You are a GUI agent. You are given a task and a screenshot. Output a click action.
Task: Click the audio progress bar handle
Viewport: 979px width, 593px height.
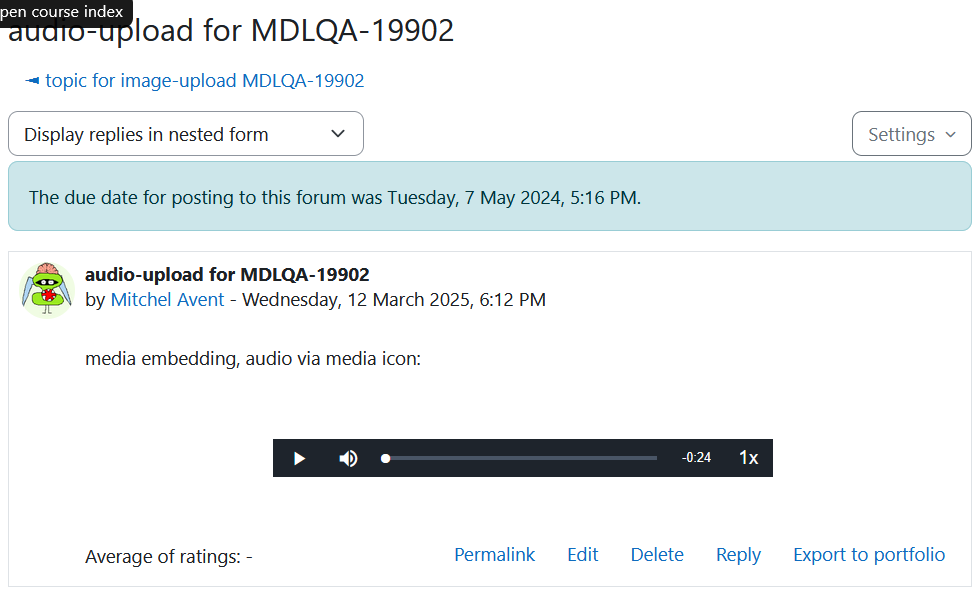[x=386, y=458]
